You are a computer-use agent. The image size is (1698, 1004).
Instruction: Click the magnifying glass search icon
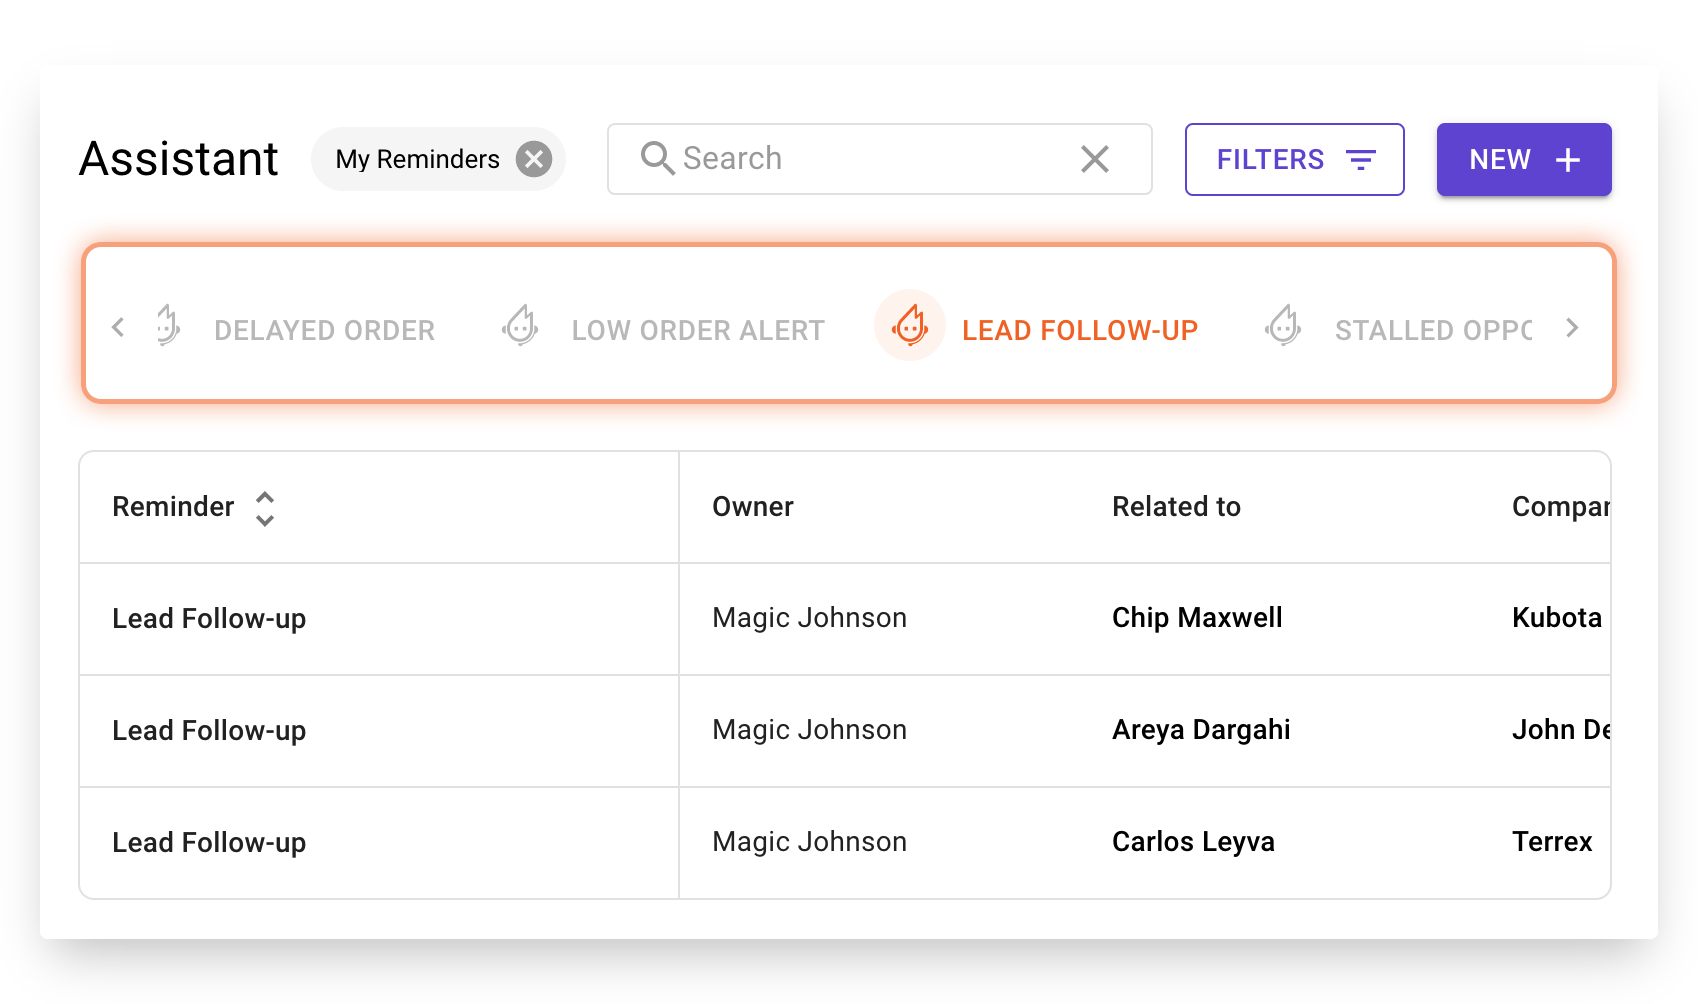[x=657, y=158]
